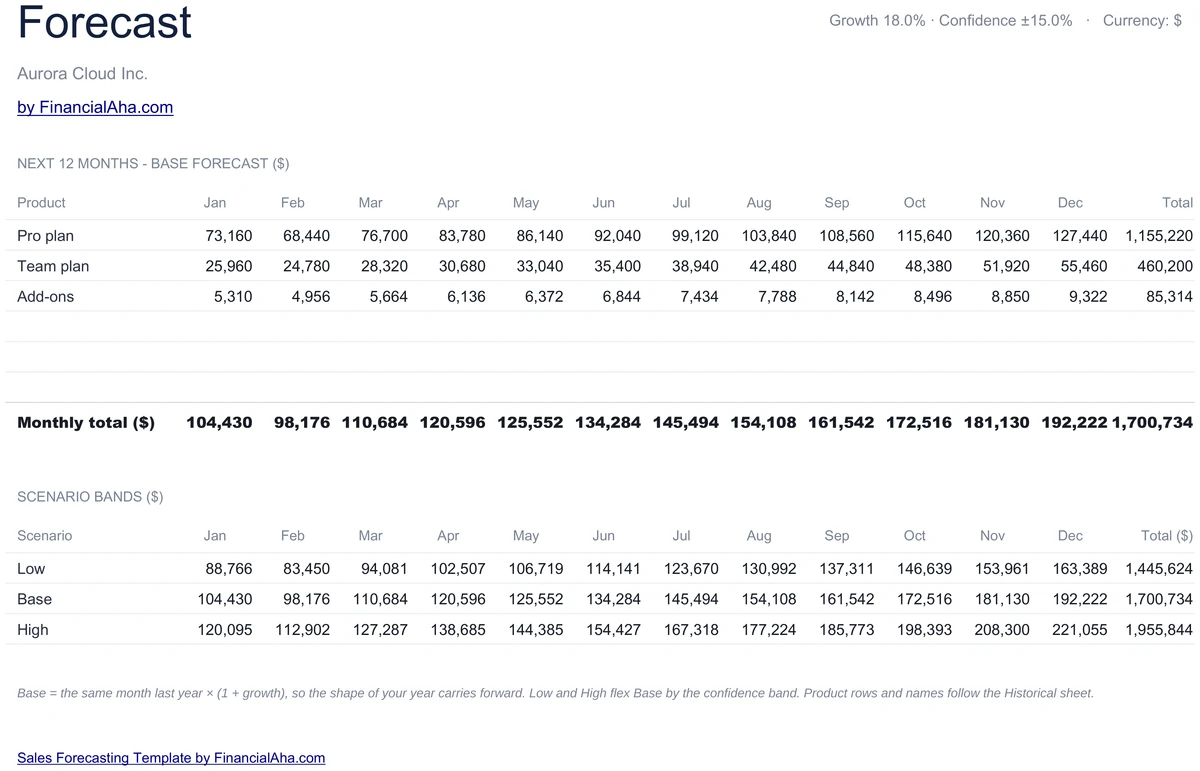Click the 'High' scenario row label
Screen dimensions: 1200x771
[33, 630]
